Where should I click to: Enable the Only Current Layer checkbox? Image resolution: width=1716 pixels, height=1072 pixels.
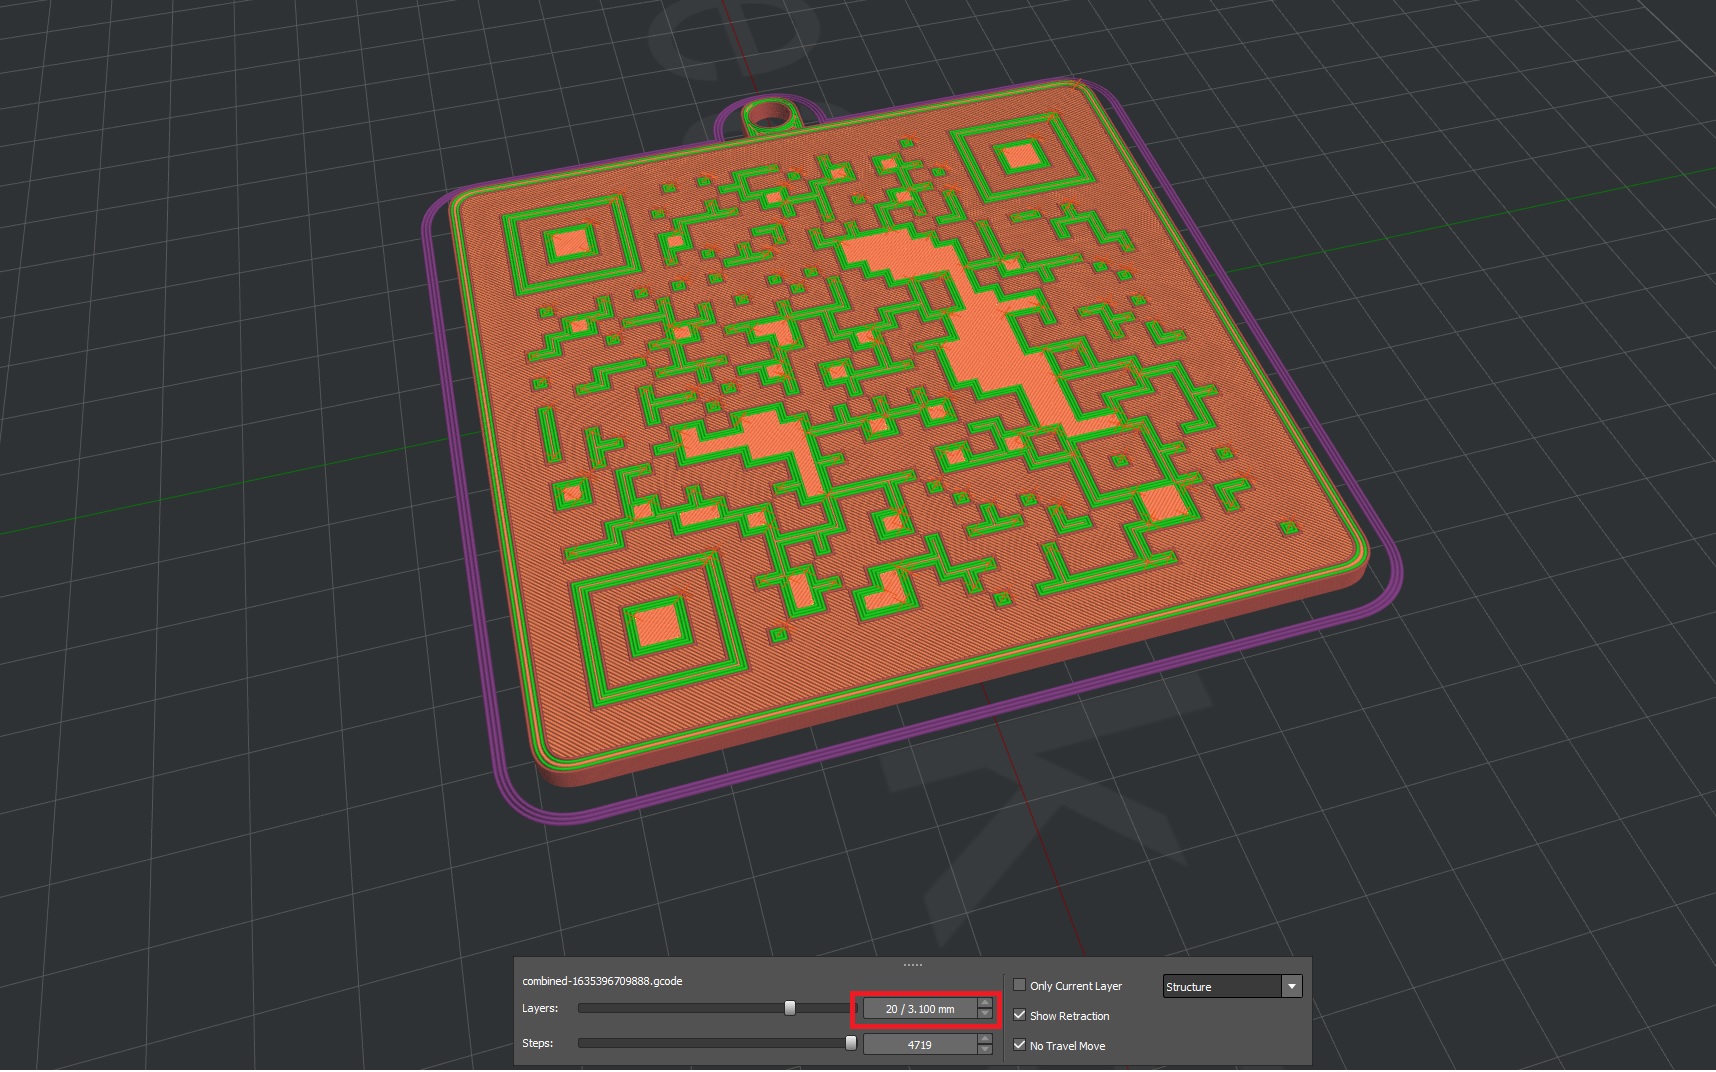(x=1019, y=985)
